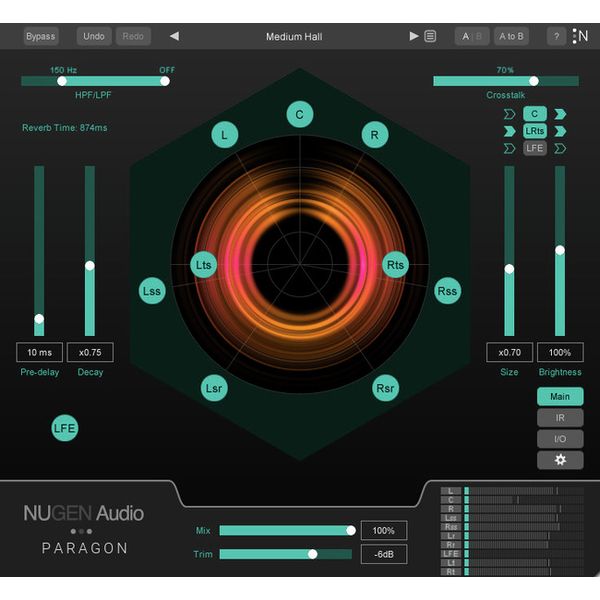Click the Rsr channel node
Screen dimensions: 600x600
385,388
